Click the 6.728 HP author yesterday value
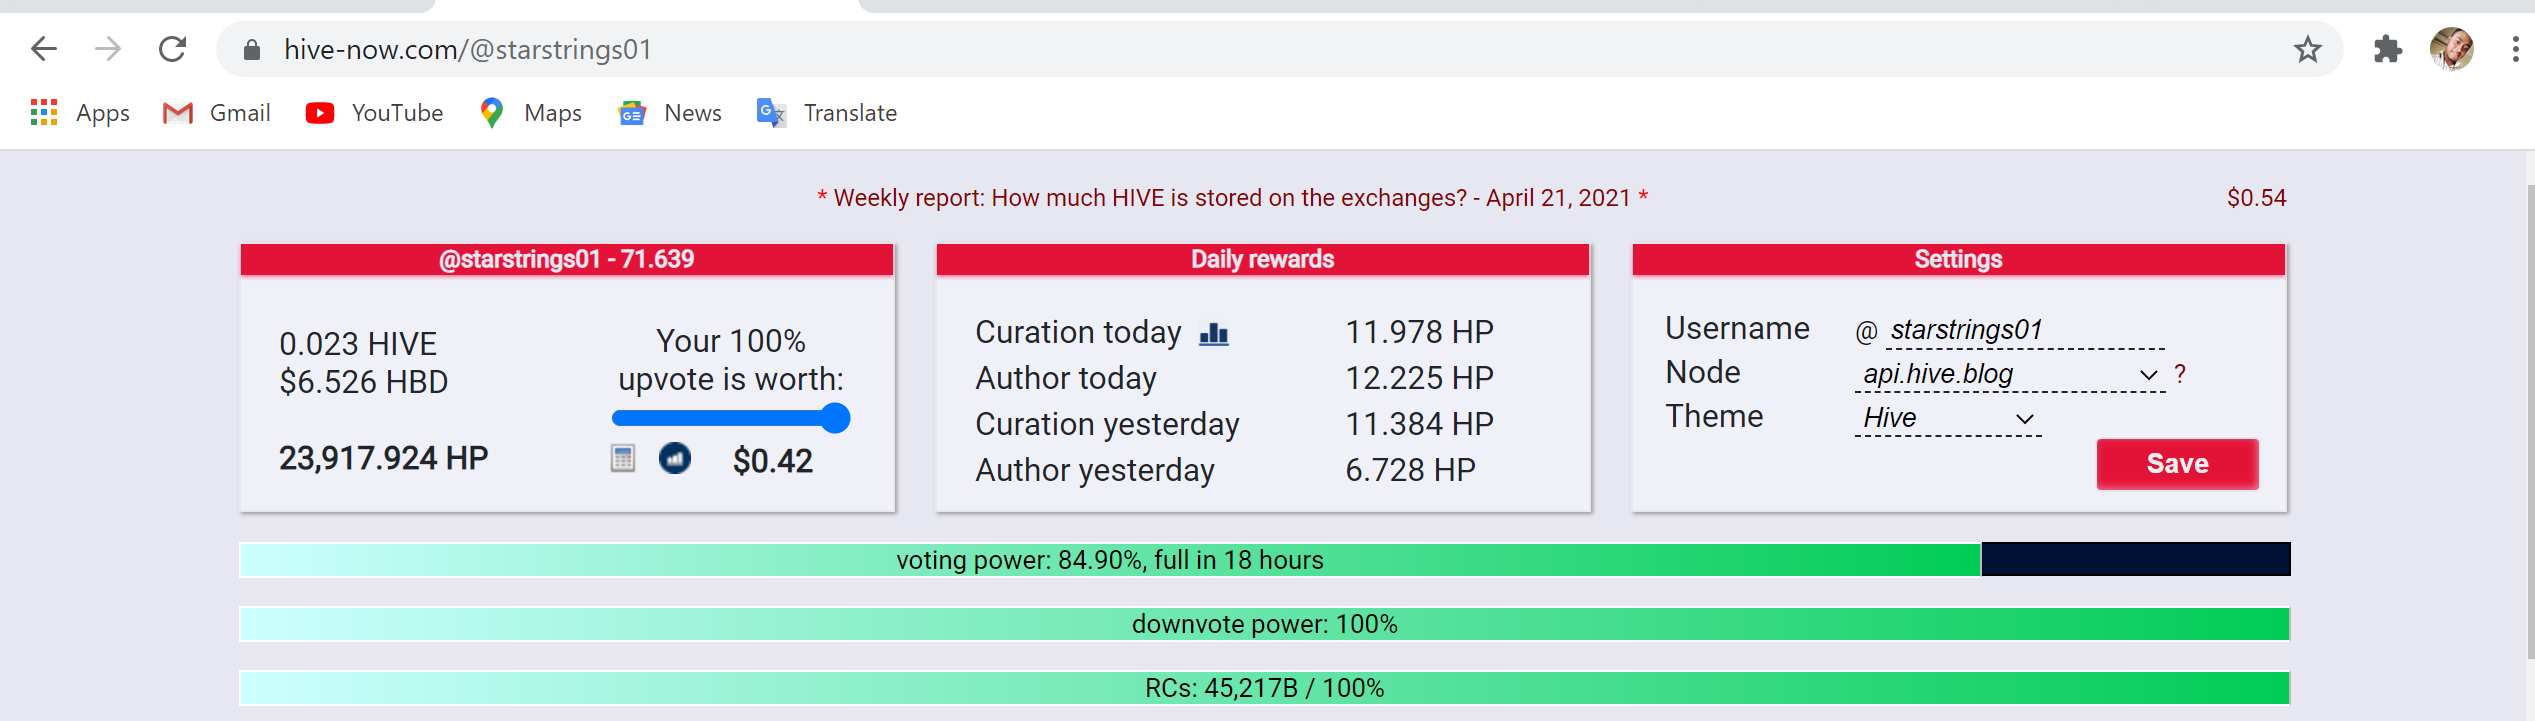The width and height of the screenshot is (2535, 721). pyautogui.click(x=1410, y=470)
